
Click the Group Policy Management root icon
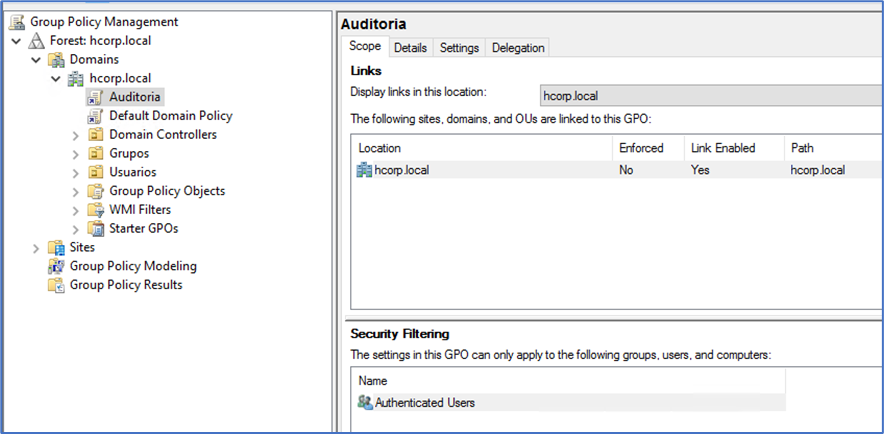tap(17, 22)
